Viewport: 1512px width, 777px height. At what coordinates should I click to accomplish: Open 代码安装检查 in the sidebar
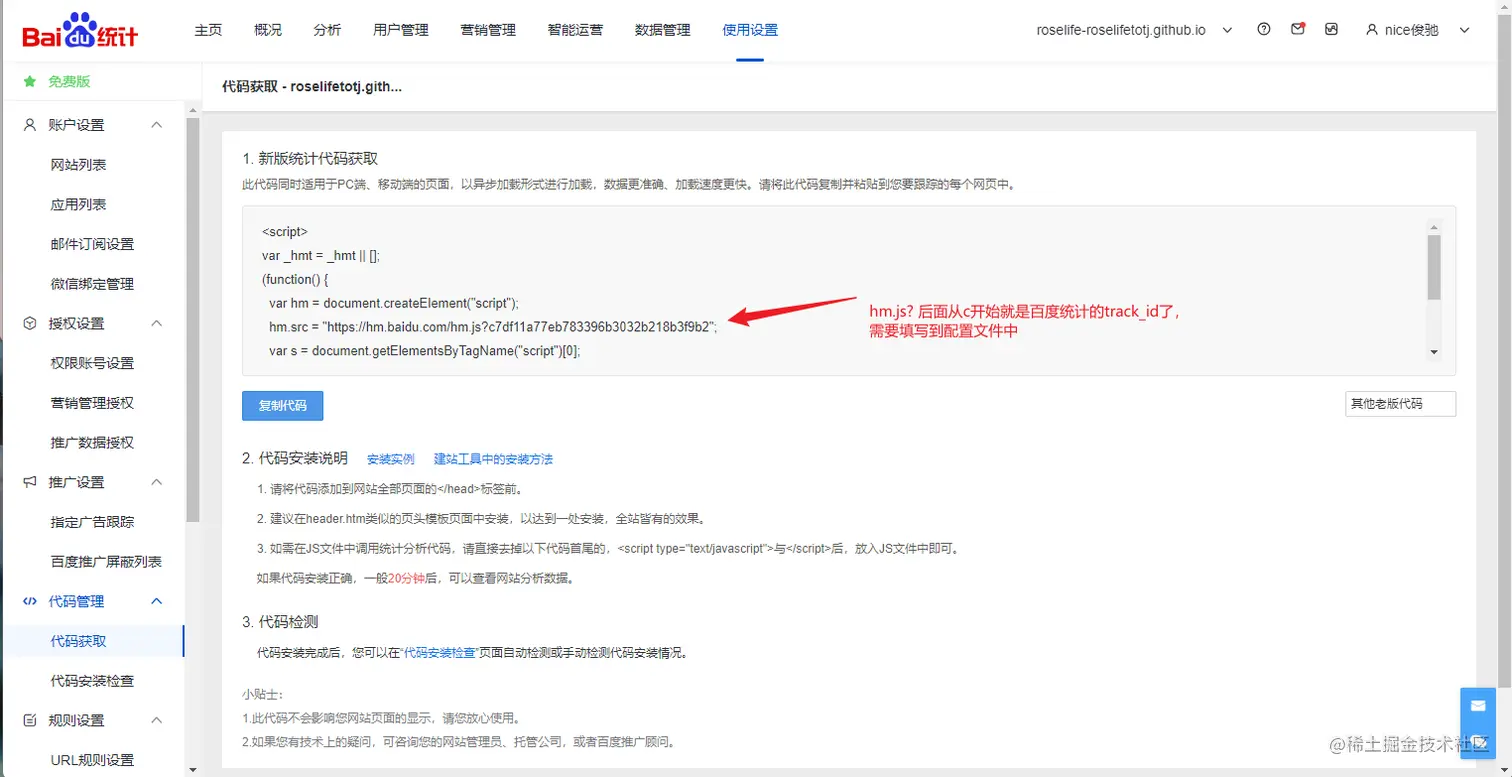[92, 681]
